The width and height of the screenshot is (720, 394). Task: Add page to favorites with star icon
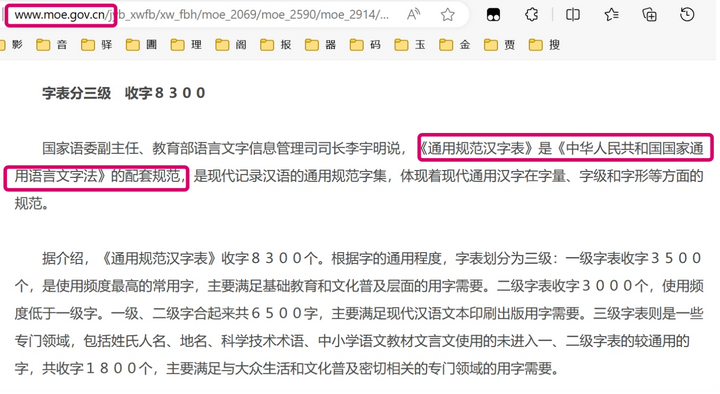click(447, 15)
